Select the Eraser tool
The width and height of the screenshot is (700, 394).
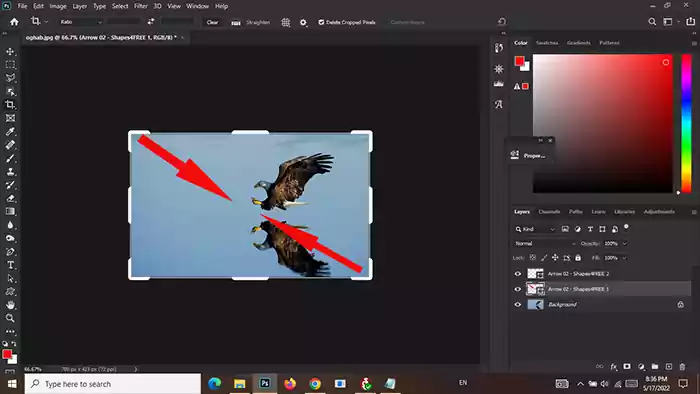coord(10,199)
